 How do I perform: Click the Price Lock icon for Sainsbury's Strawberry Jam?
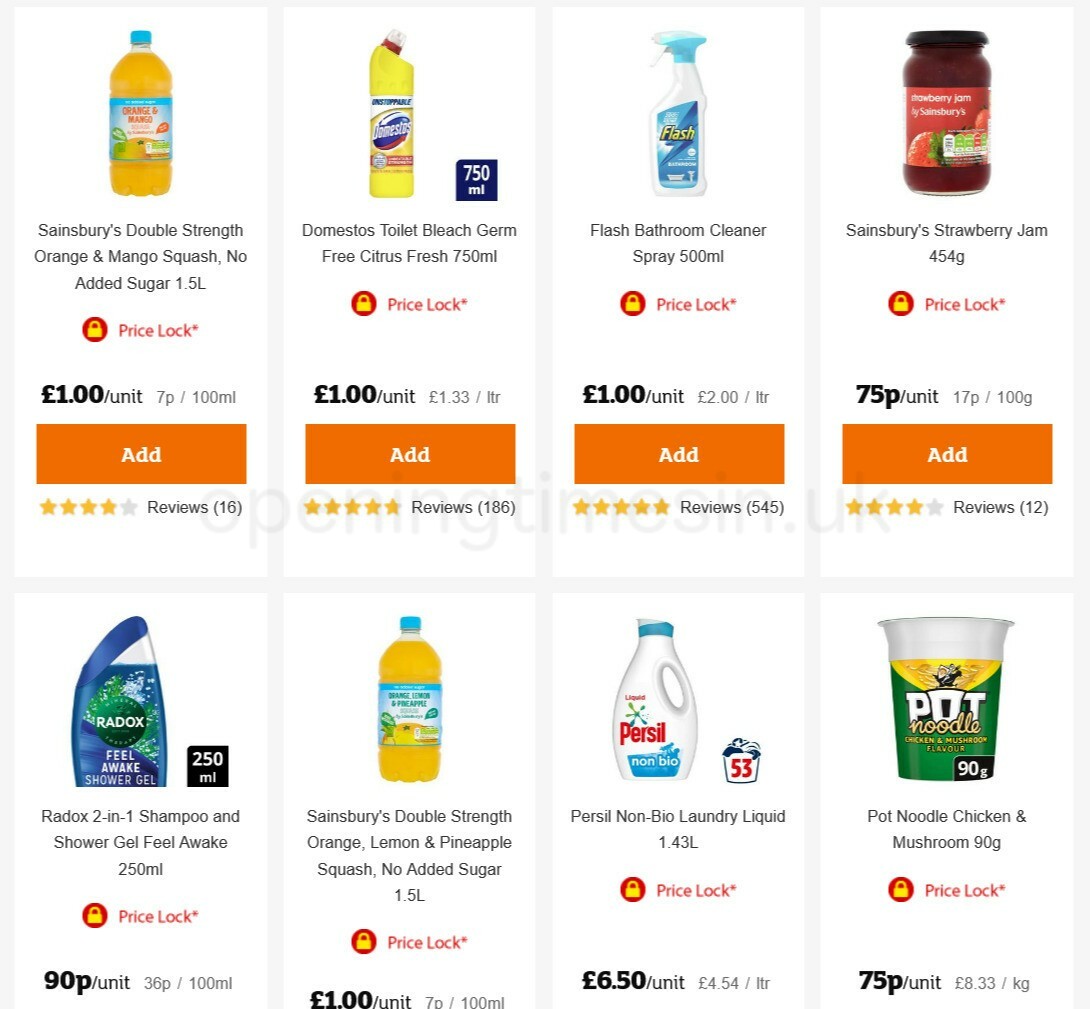[900, 304]
